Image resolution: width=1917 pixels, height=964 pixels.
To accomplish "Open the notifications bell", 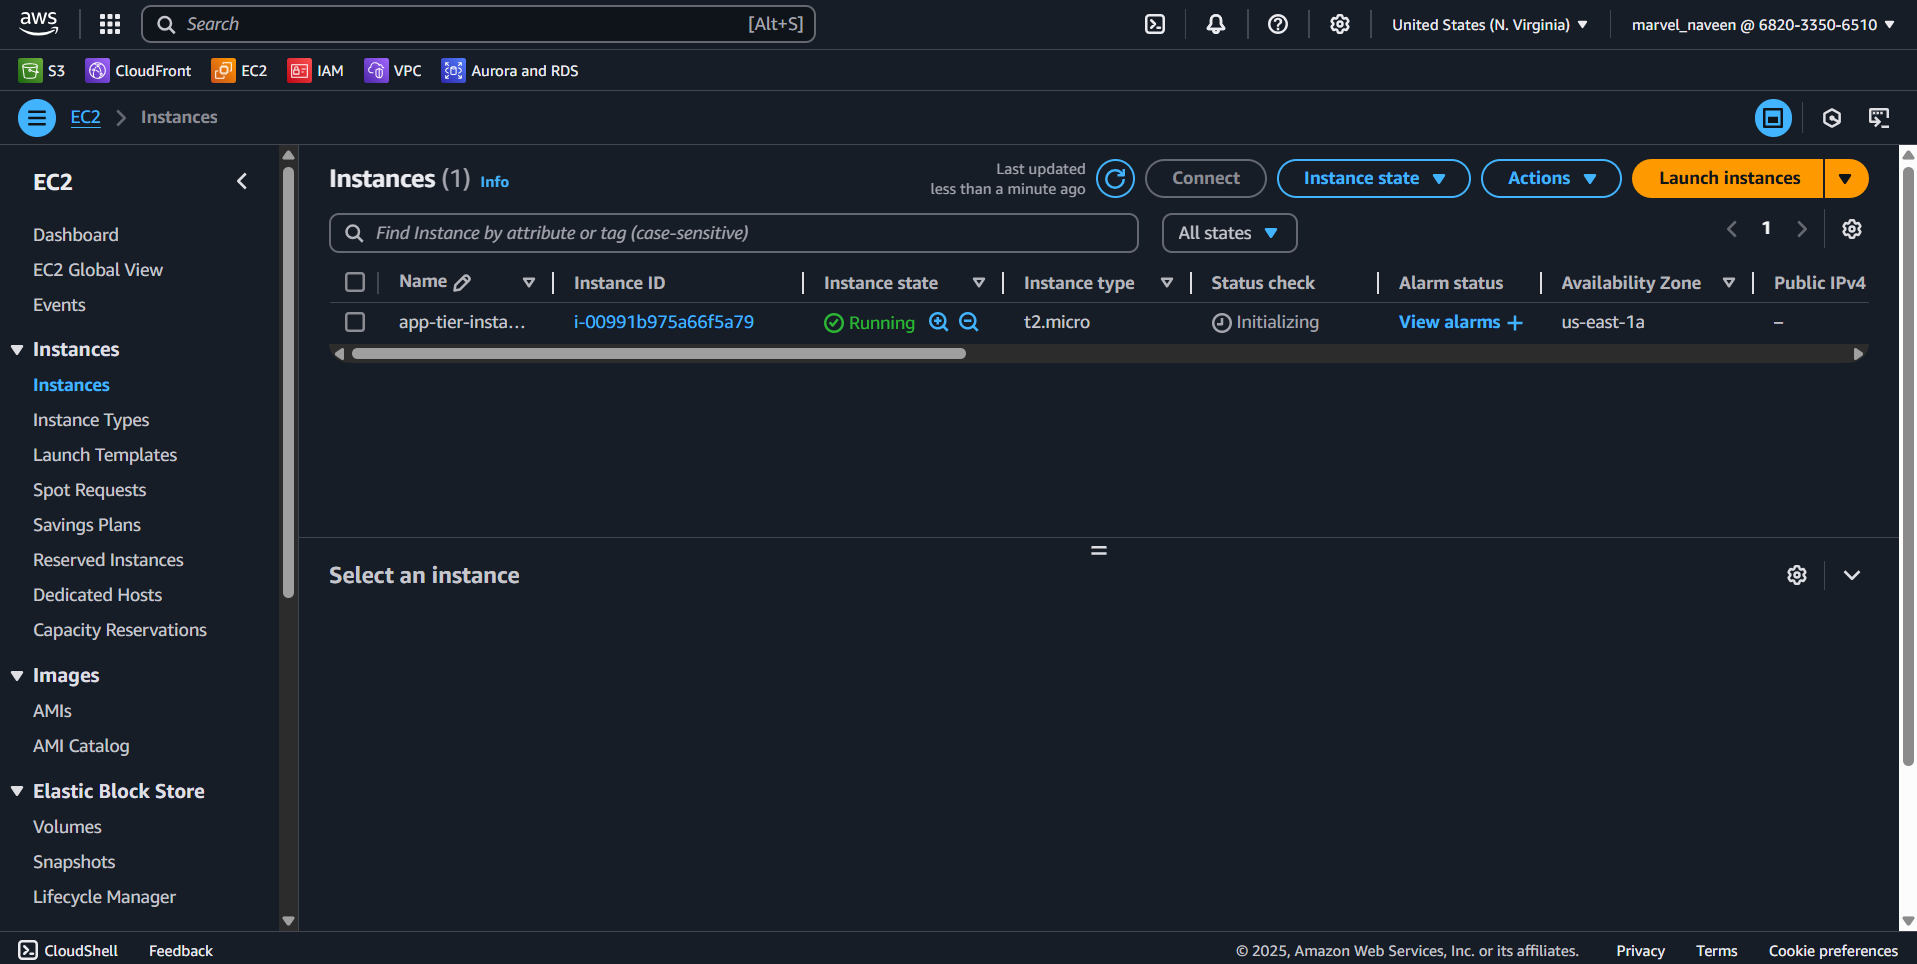I will click(x=1216, y=24).
